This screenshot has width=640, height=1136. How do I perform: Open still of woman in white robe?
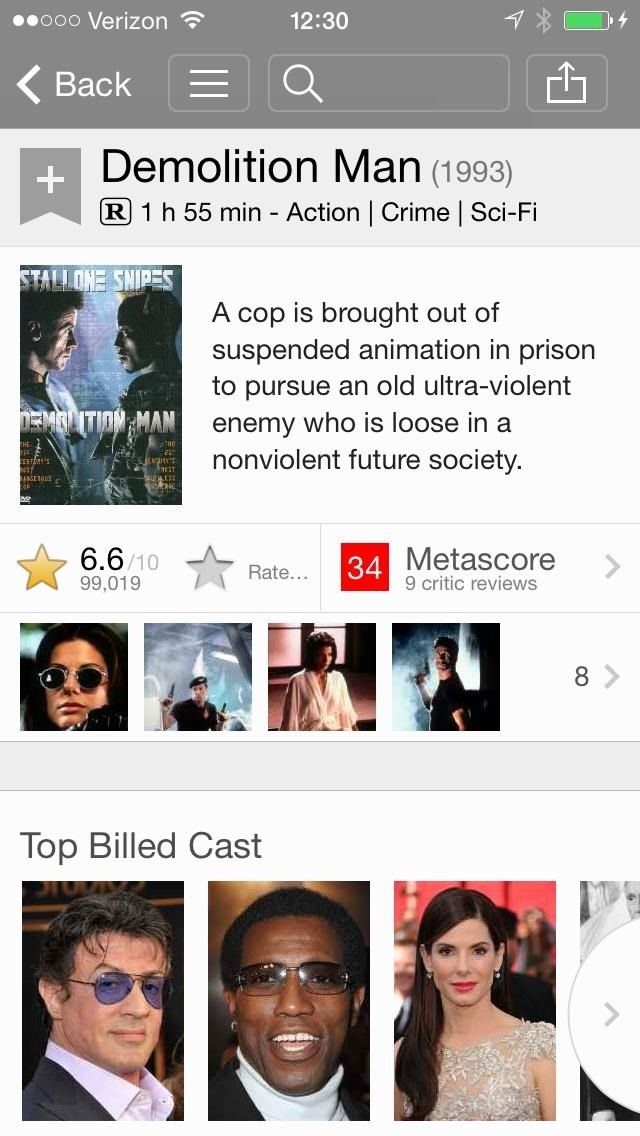click(x=322, y=677)
